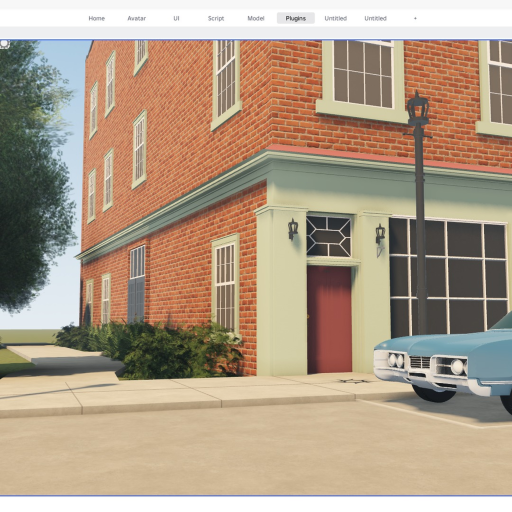Select the large dark storefront window
The height and width of the screenshot is (512, 512).
pos(448,277)
